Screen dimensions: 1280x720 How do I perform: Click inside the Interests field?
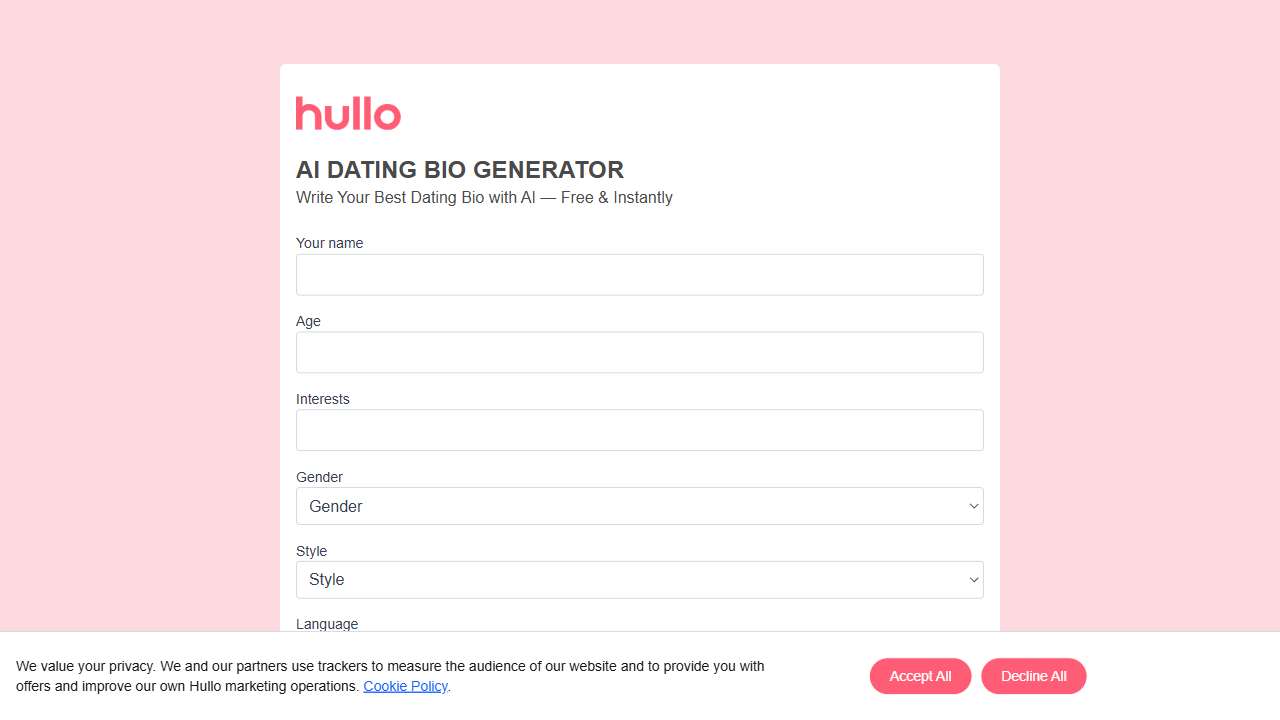tap(640, 430)
